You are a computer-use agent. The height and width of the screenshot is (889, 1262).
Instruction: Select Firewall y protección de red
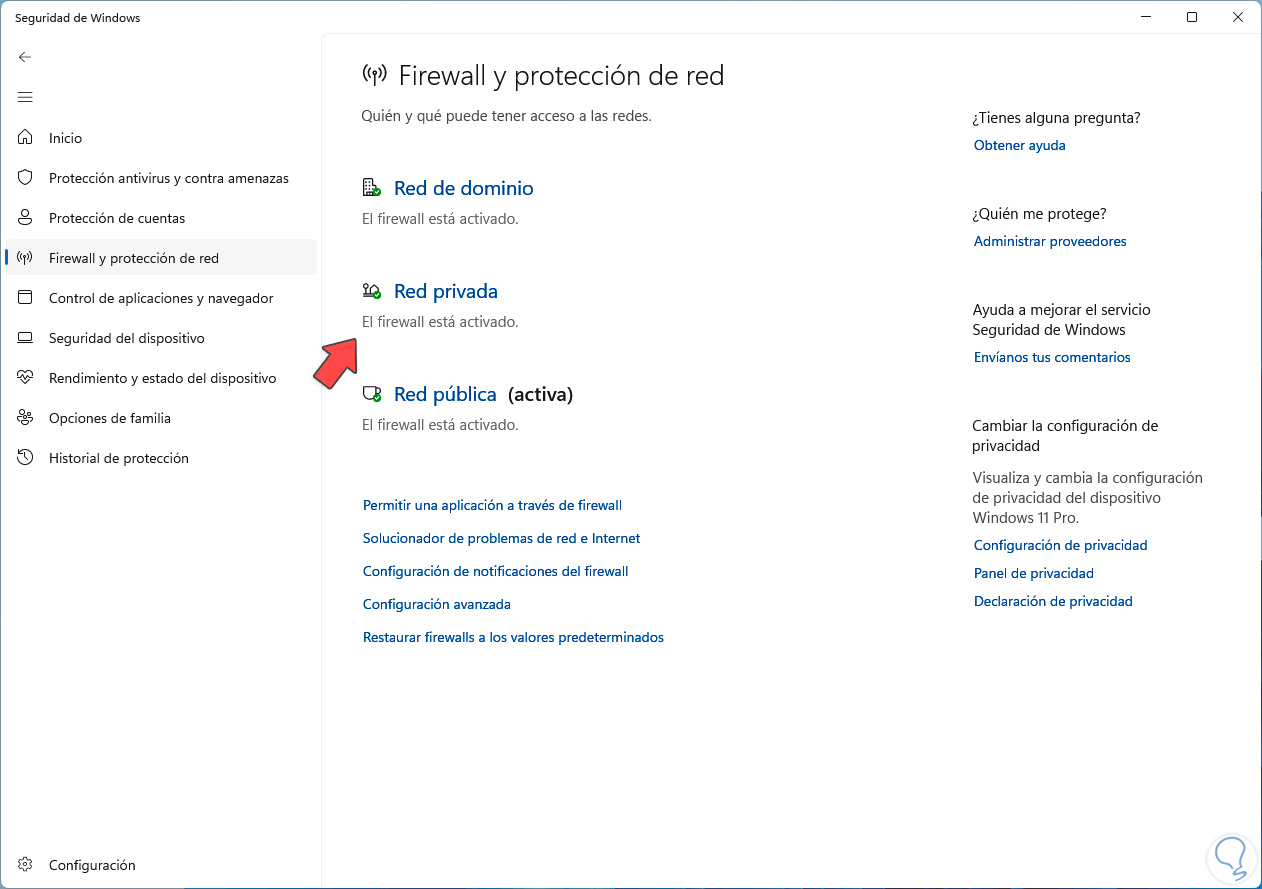134,258
